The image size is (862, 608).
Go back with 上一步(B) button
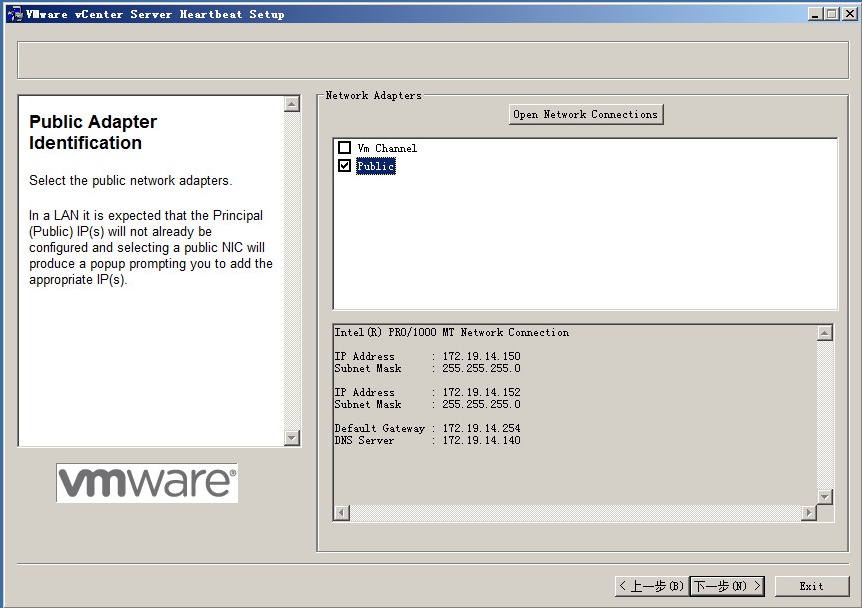point(651,586)
